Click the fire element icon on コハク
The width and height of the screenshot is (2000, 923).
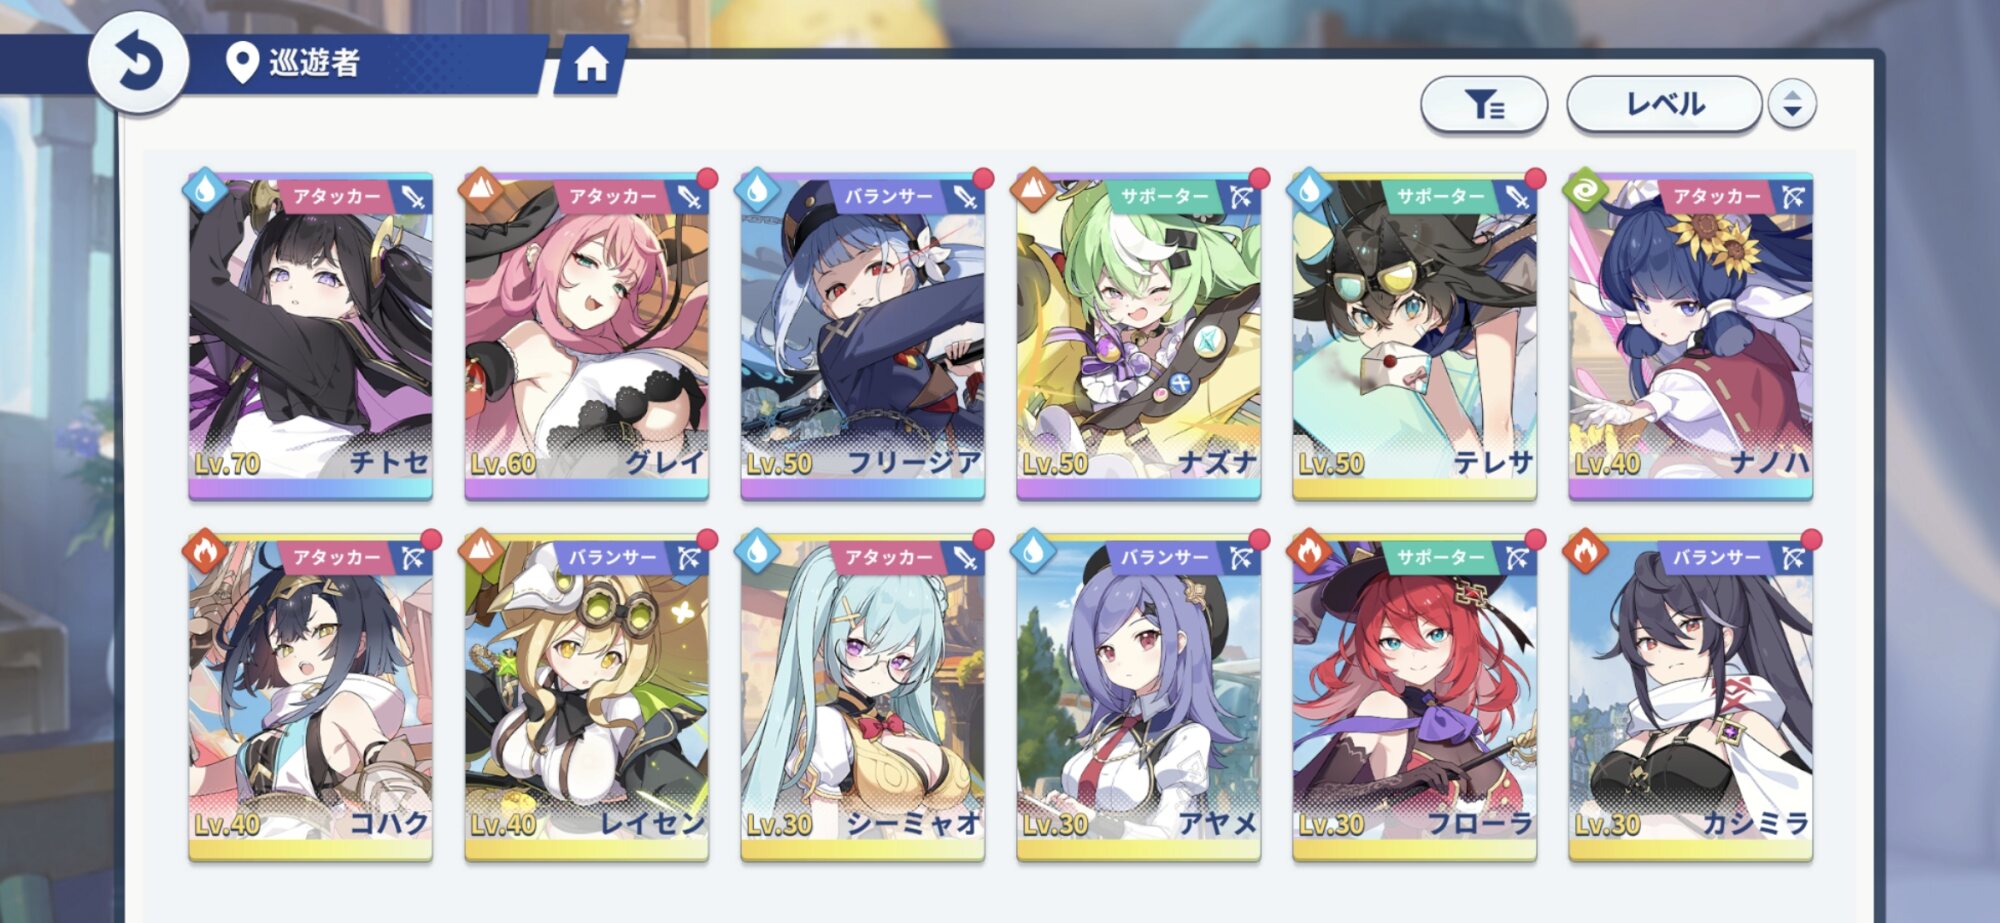(206, 550)
